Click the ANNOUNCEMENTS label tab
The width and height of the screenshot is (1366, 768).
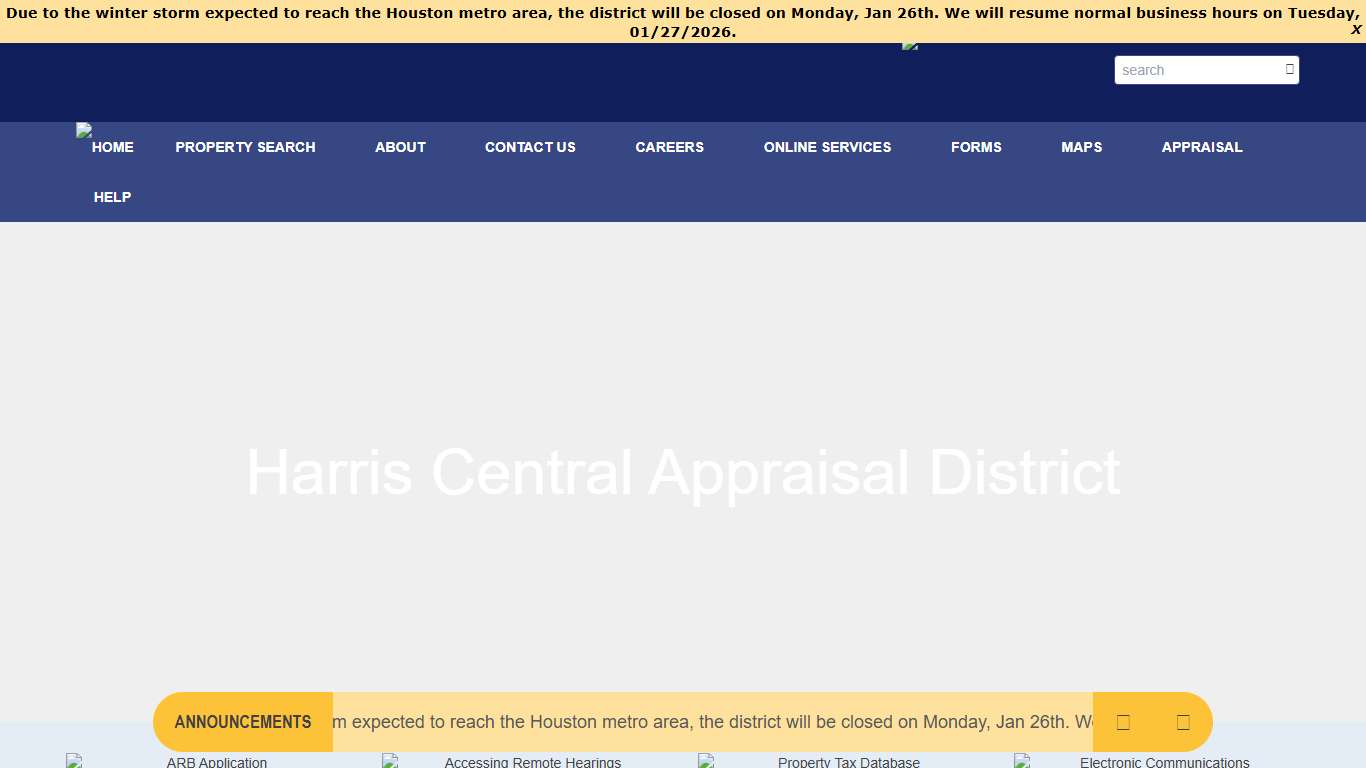pos(242,721)
